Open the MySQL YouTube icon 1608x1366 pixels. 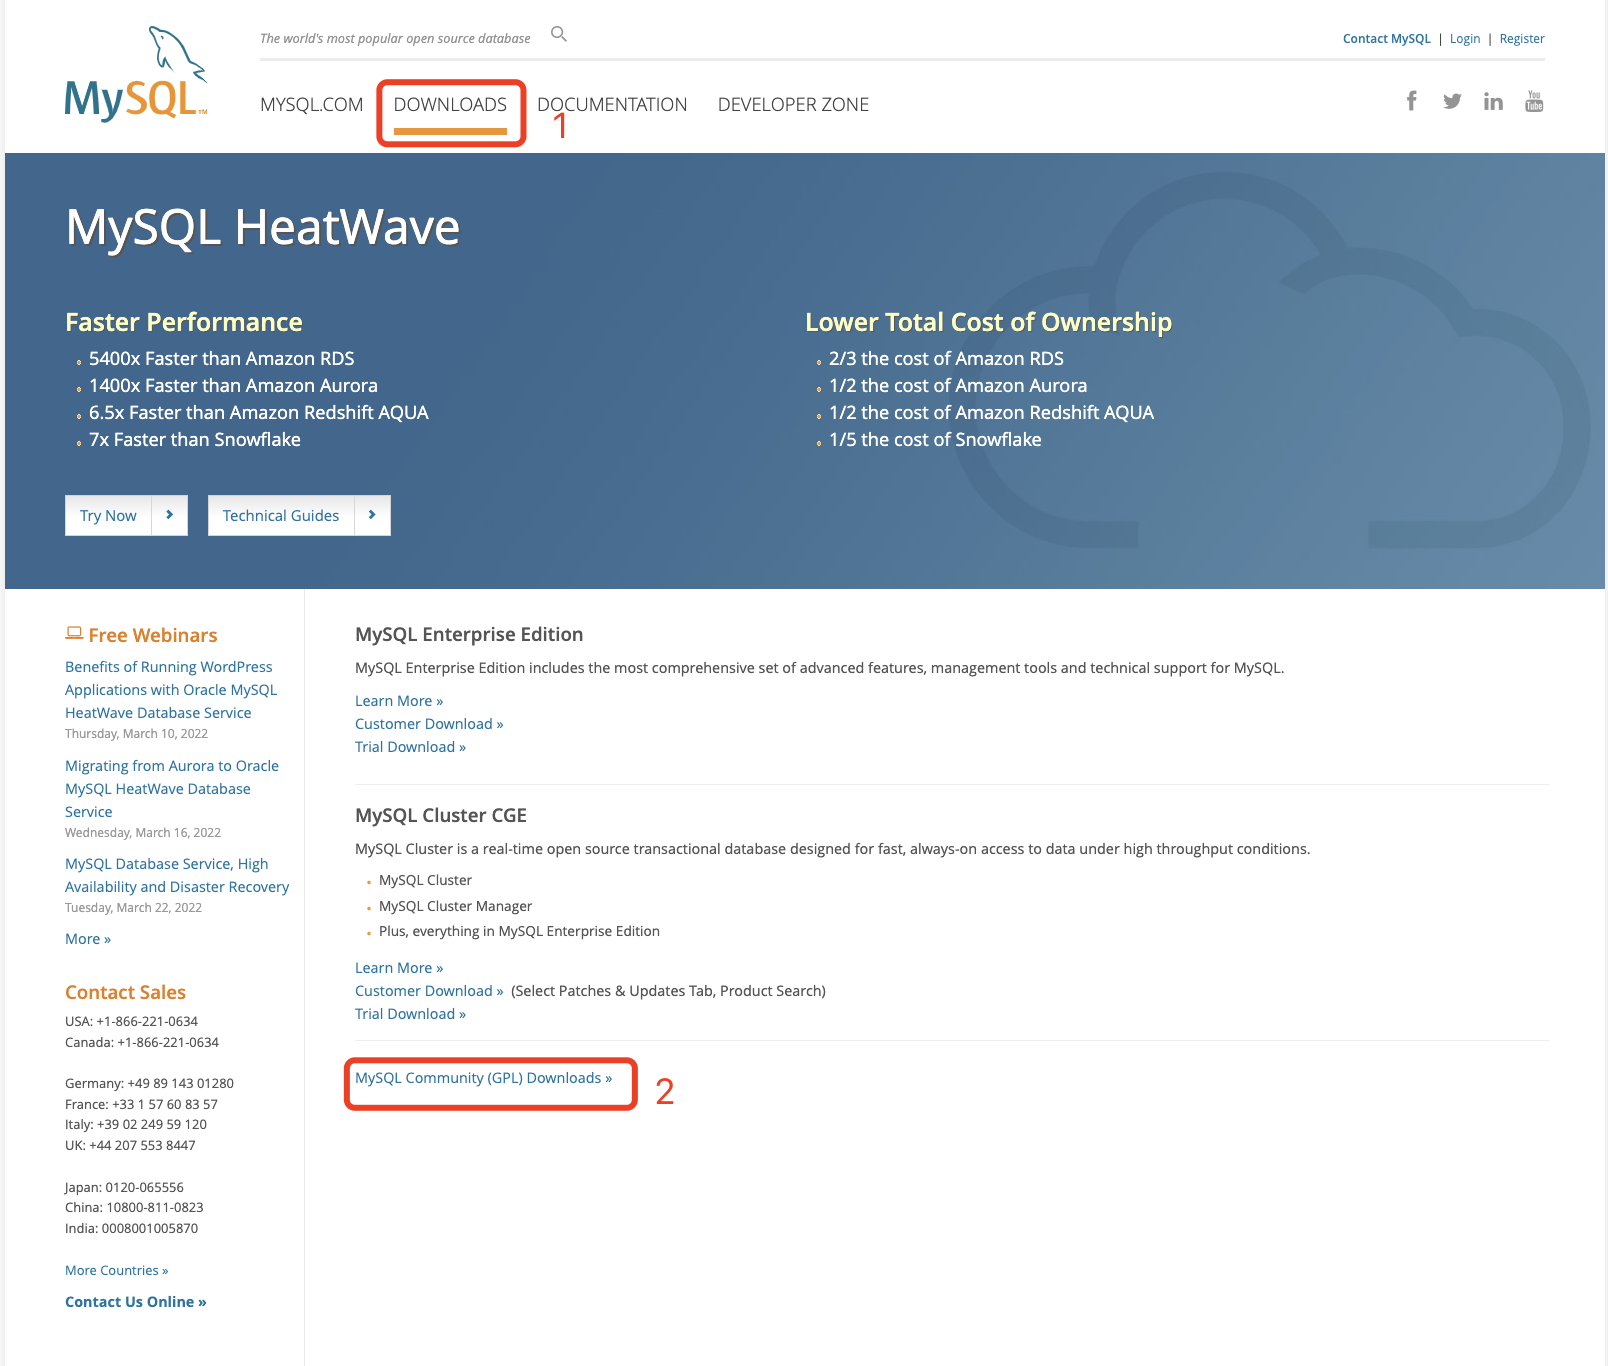(1534, 101)
